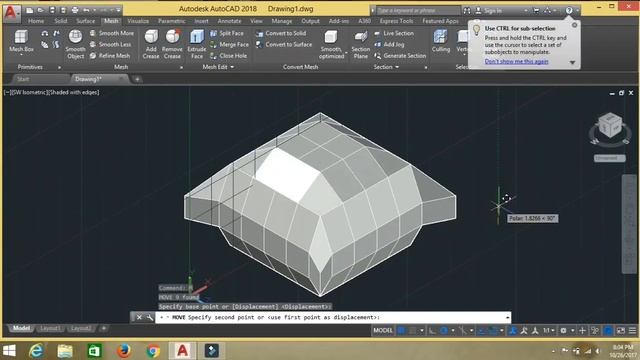Click the Refine Mesh button

coord(109,56)
